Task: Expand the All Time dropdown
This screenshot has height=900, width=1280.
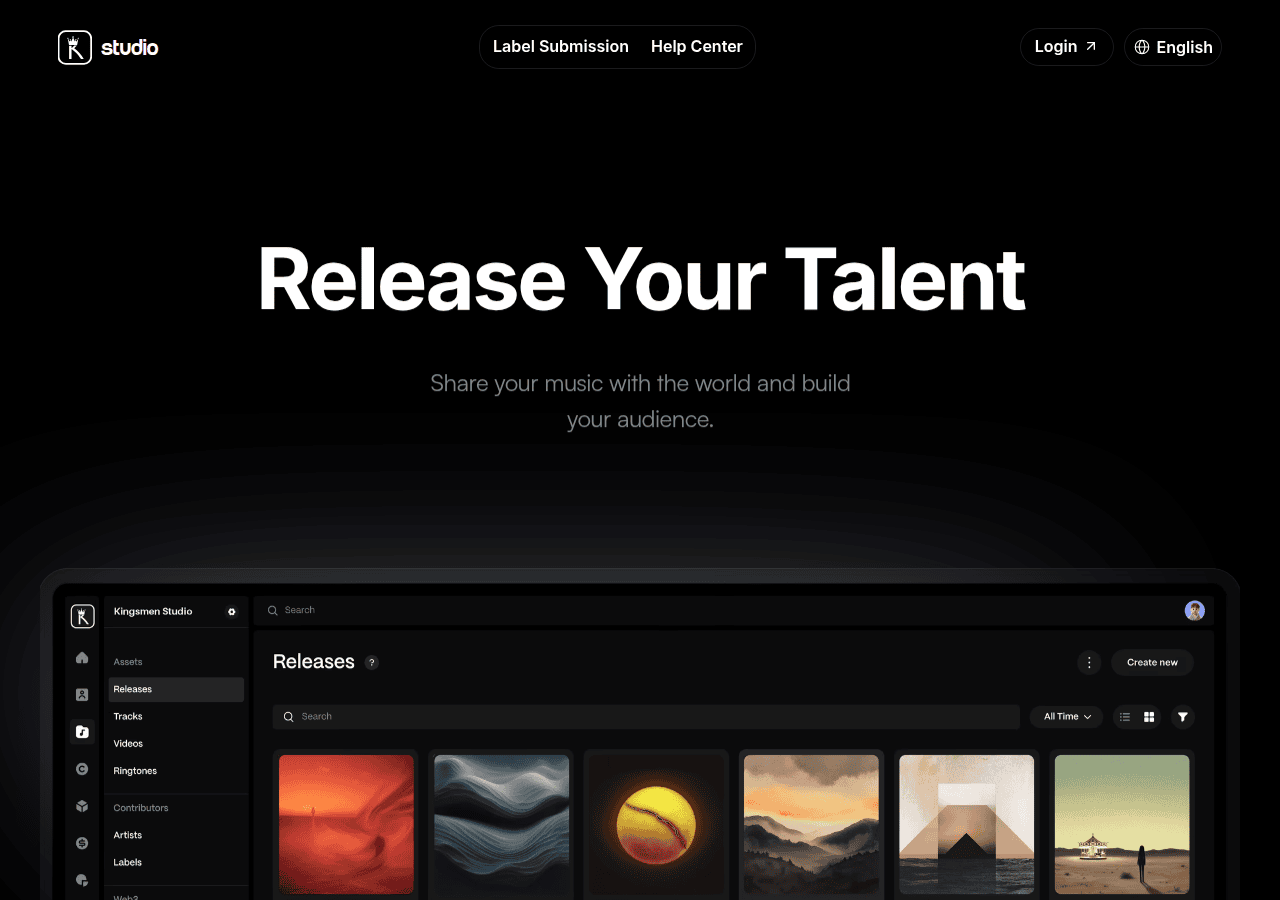Action: pyautogui.click(x=1067, y=717)
